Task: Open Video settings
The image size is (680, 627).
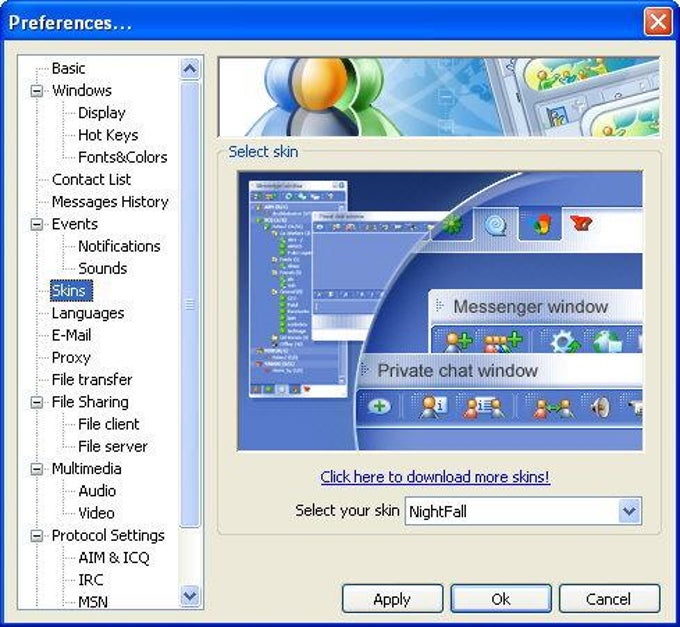Action: pyautogui.click(x=96, y=513)
